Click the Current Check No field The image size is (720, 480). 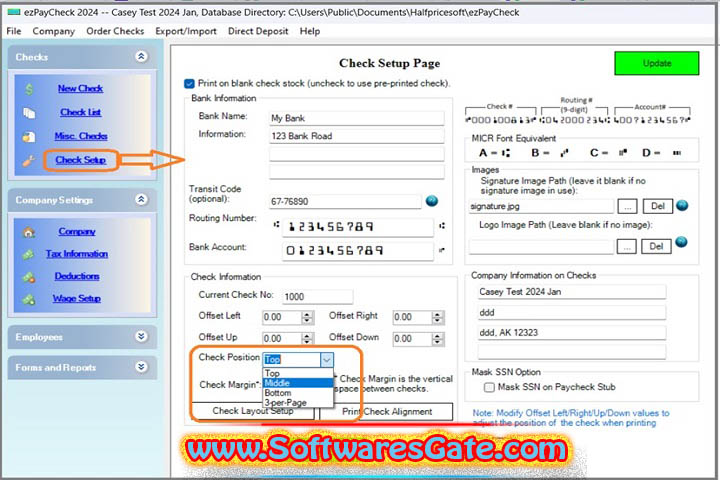(x=318, y=297)
